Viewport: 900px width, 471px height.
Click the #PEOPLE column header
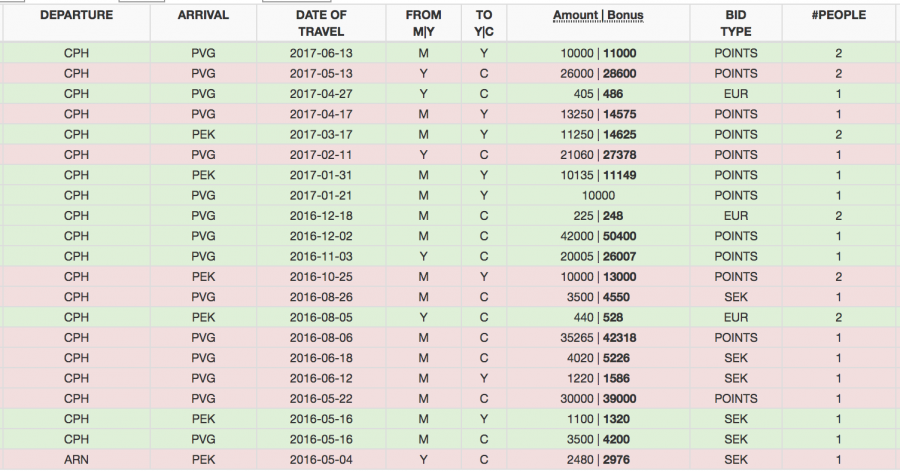click(838, 16)
